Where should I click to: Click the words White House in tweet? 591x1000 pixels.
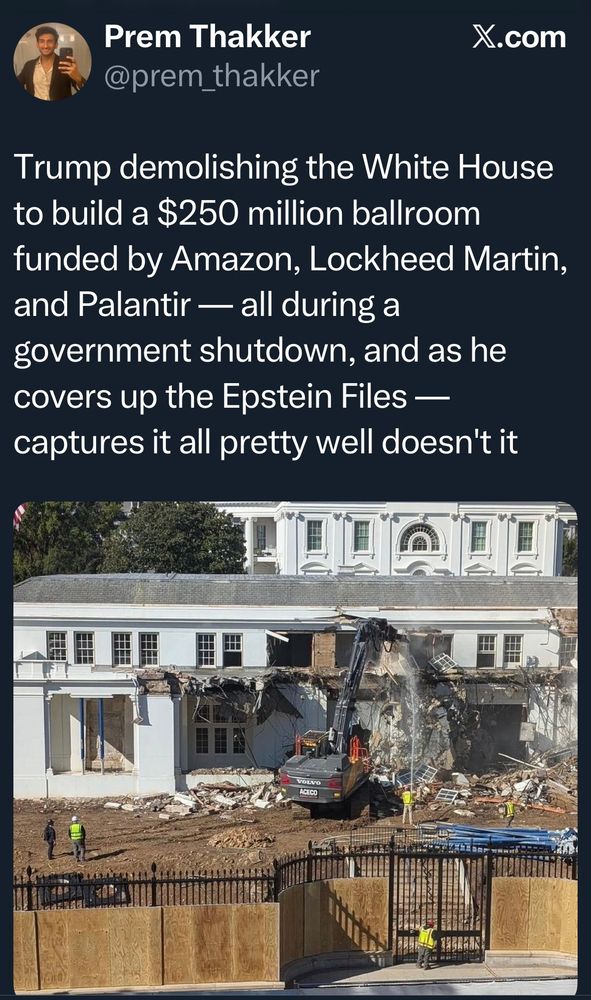click(458, 167)
